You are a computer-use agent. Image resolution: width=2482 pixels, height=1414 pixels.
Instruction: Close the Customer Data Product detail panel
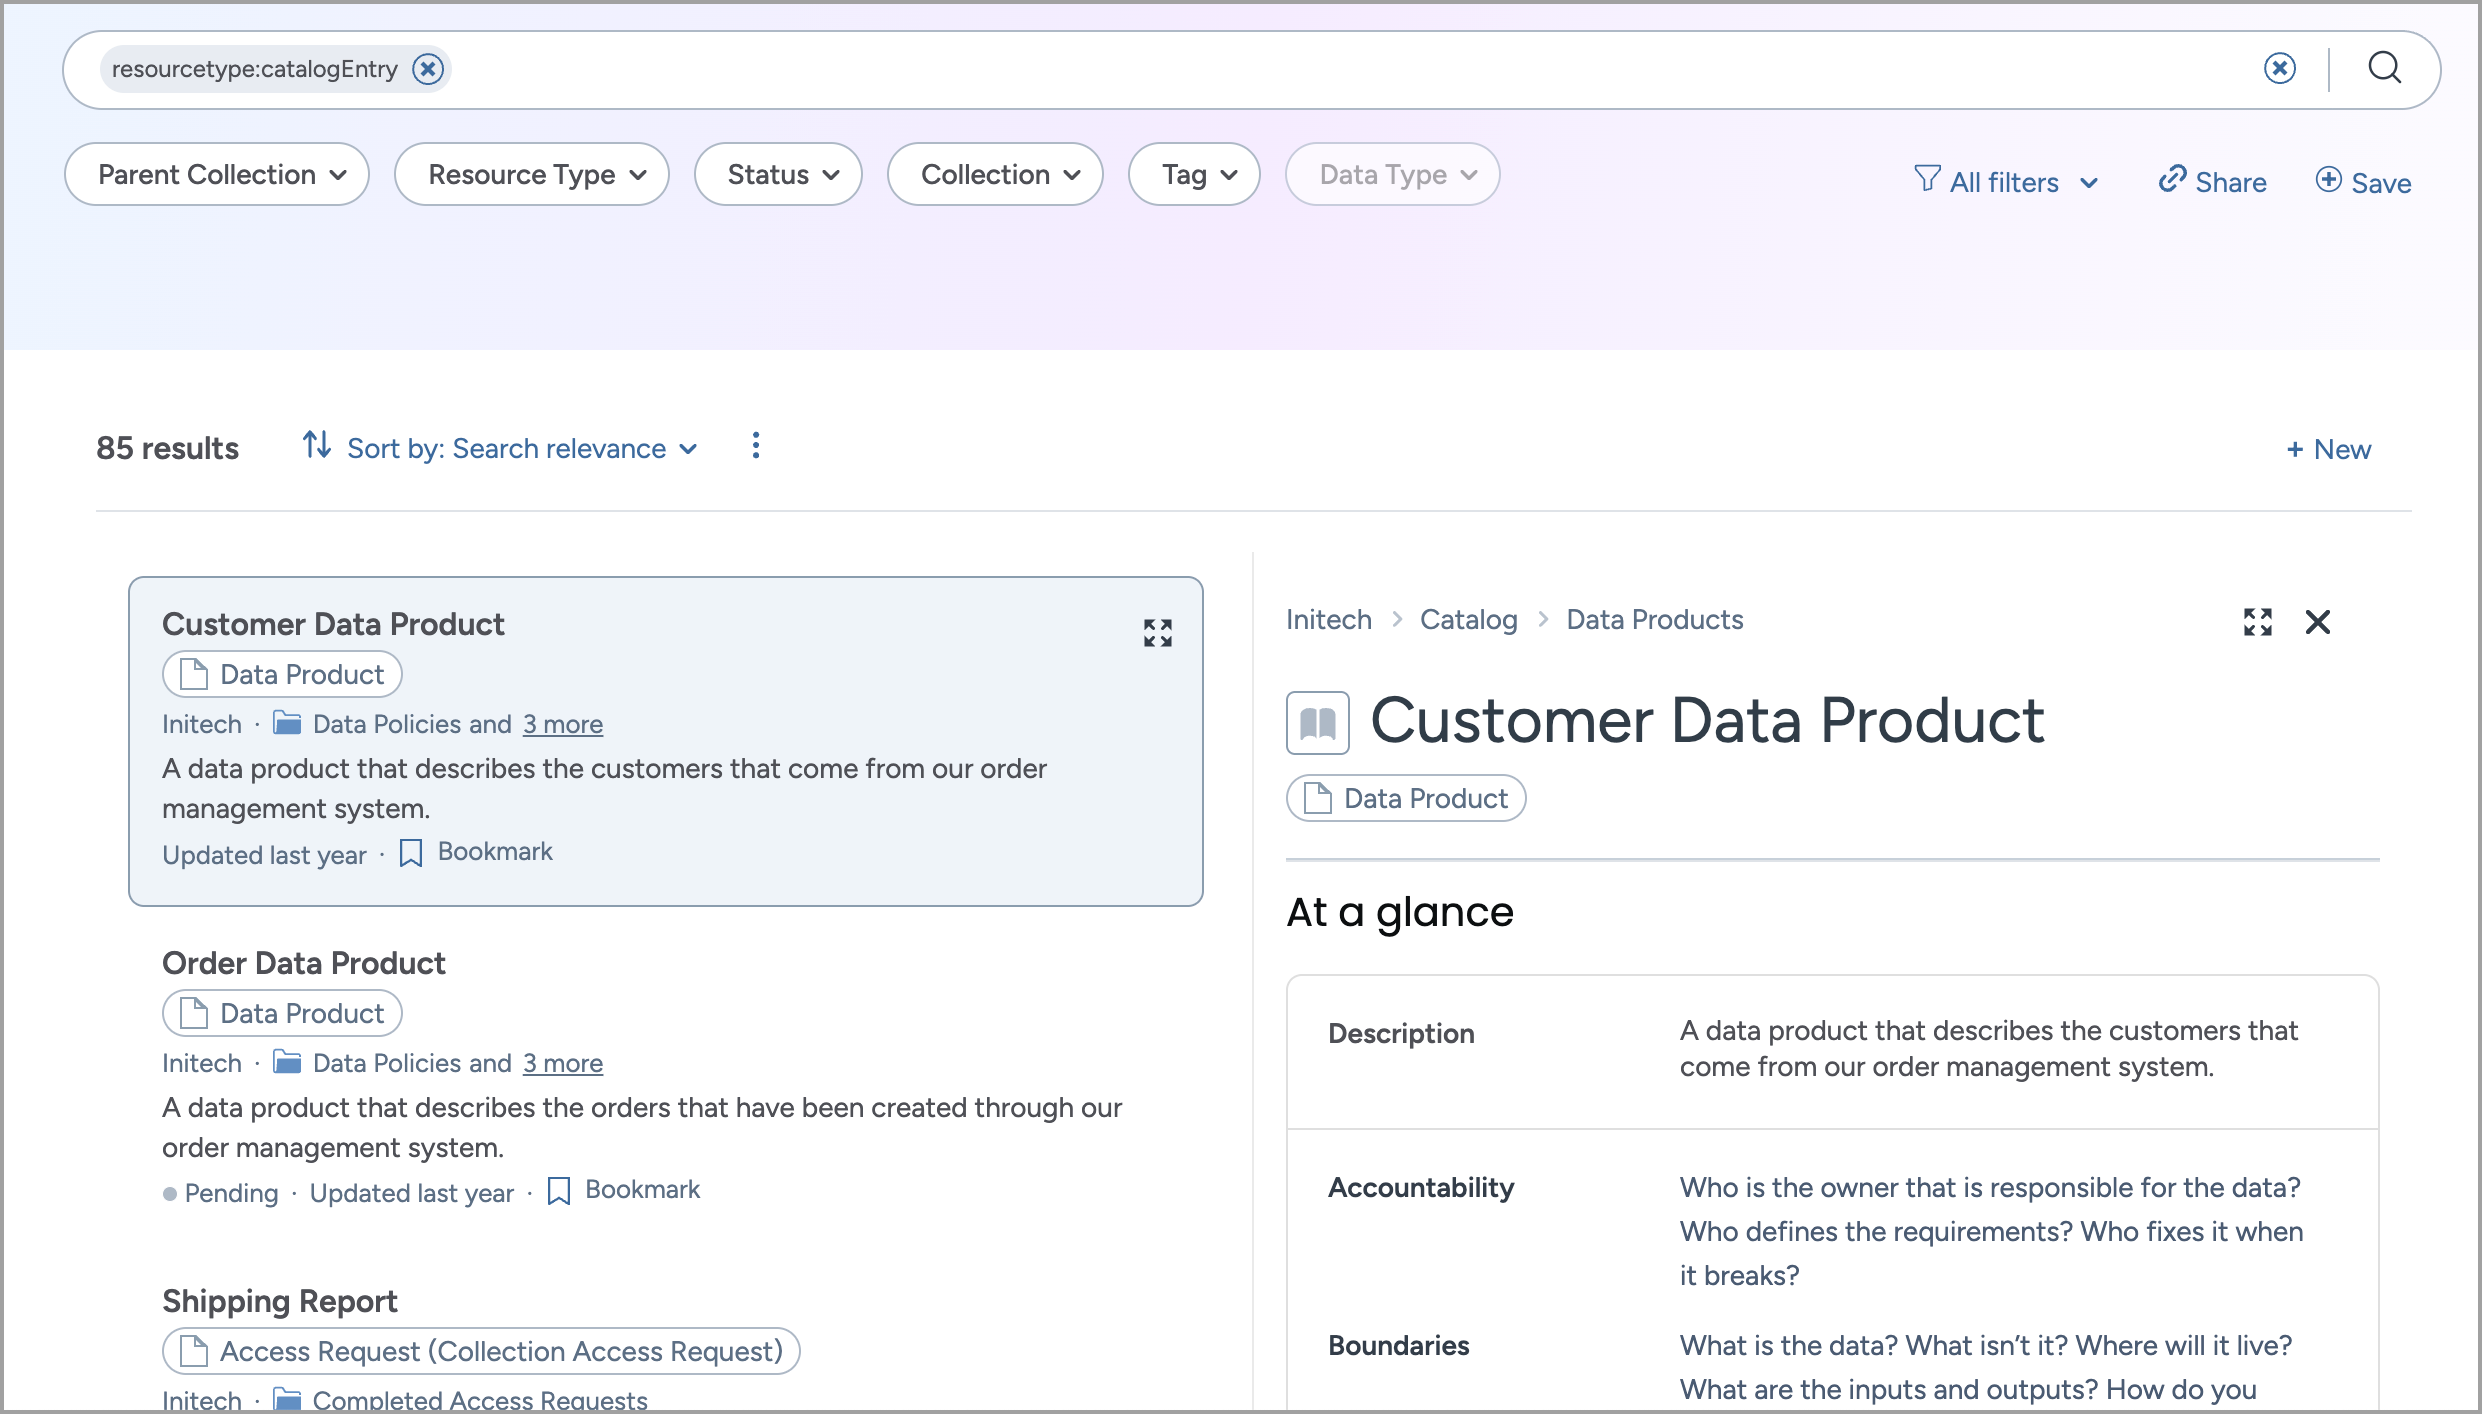[2319, 622]
